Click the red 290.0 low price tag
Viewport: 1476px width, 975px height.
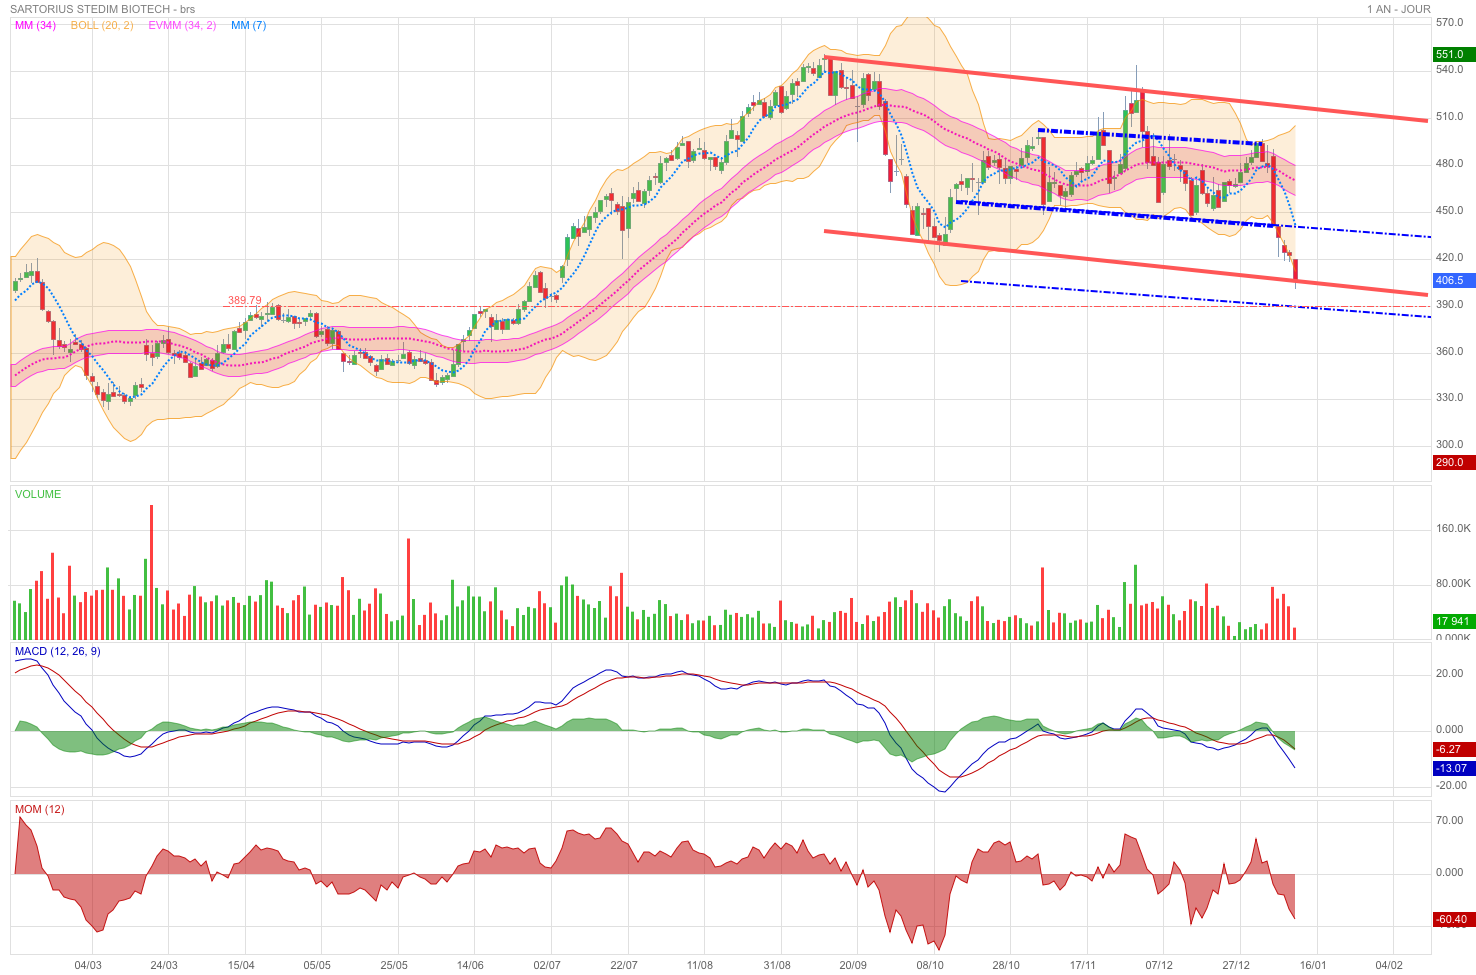tap(1453, 462)
